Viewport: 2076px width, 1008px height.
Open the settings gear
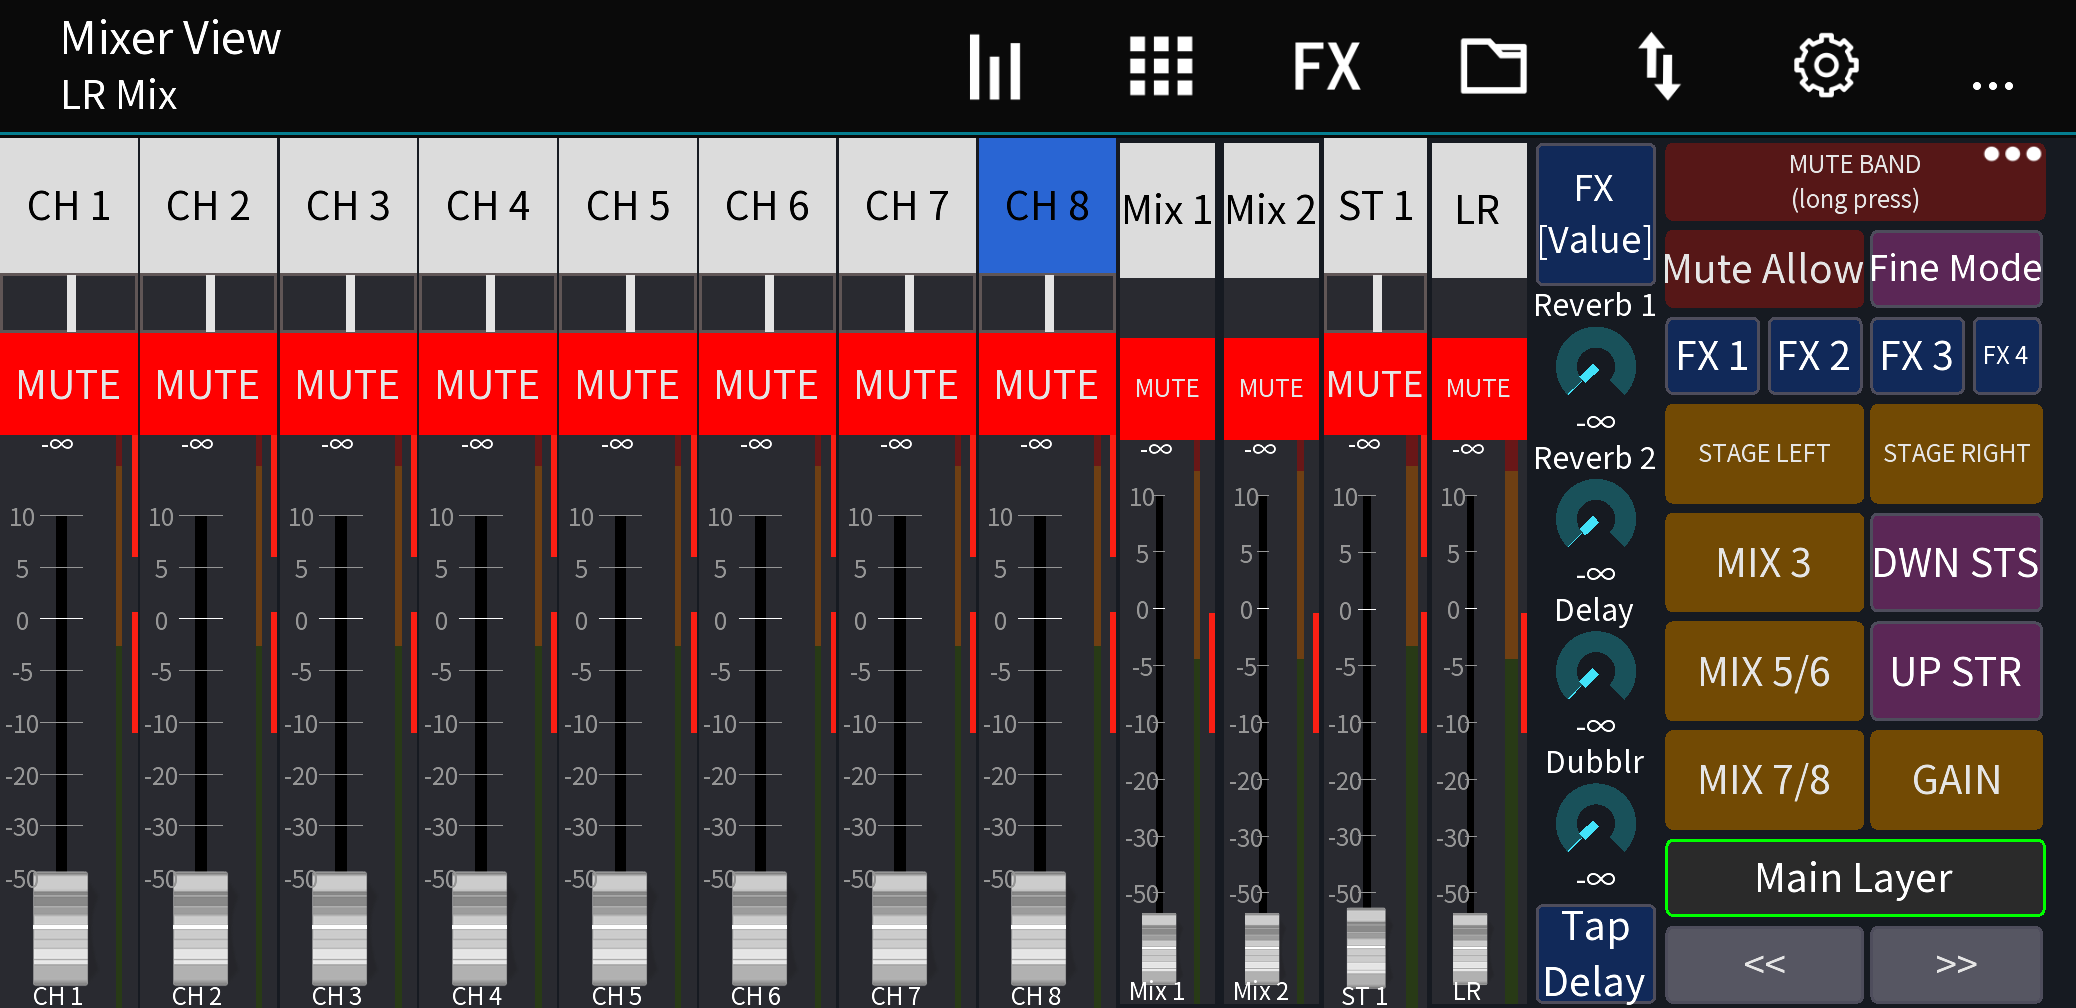pyautogui.click(x=1825, y=65)
